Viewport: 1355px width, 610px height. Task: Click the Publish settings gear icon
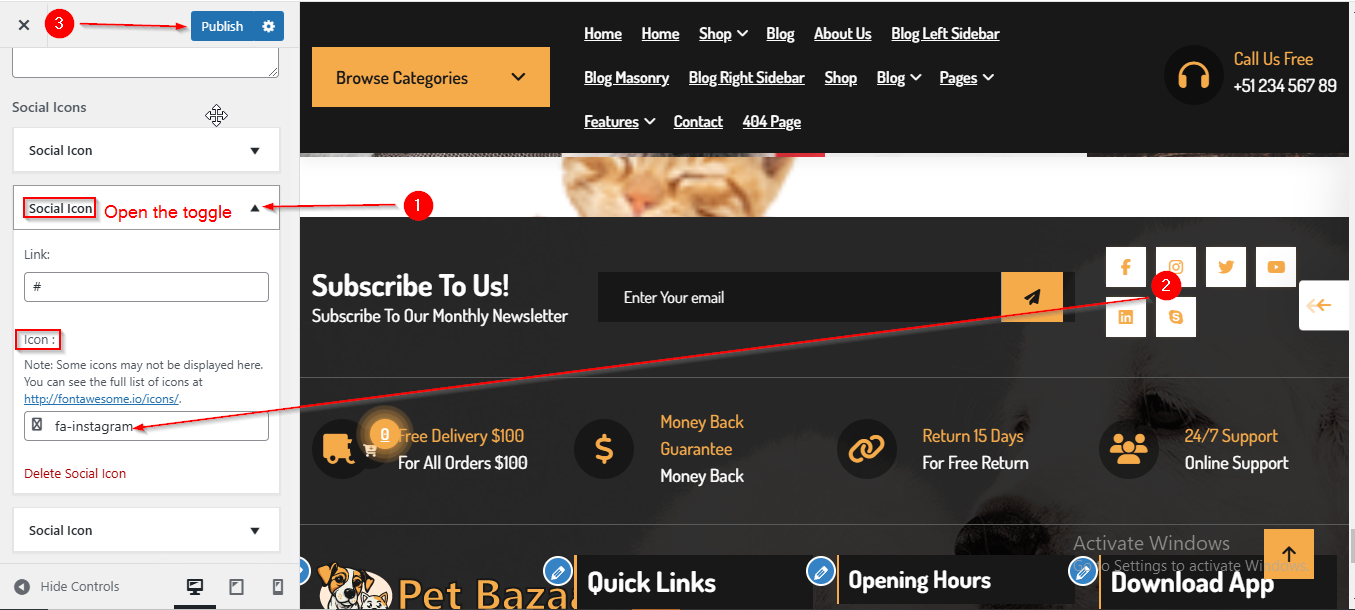click(268, 26)
